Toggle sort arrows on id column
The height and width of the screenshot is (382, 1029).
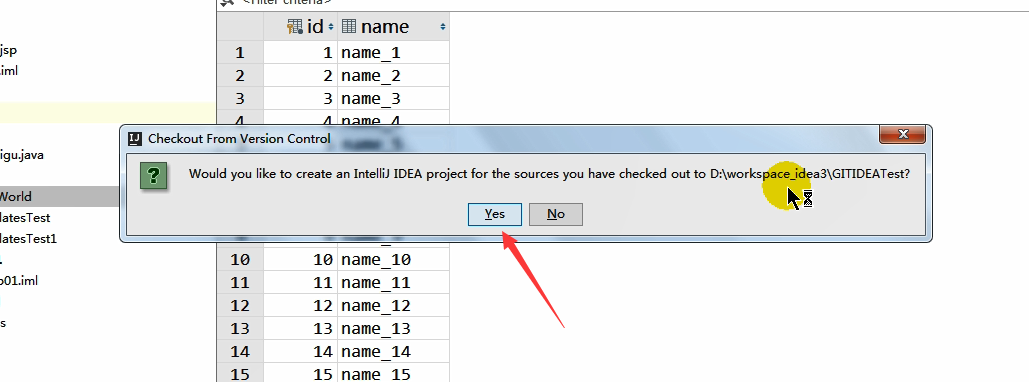tap(331, 27)
